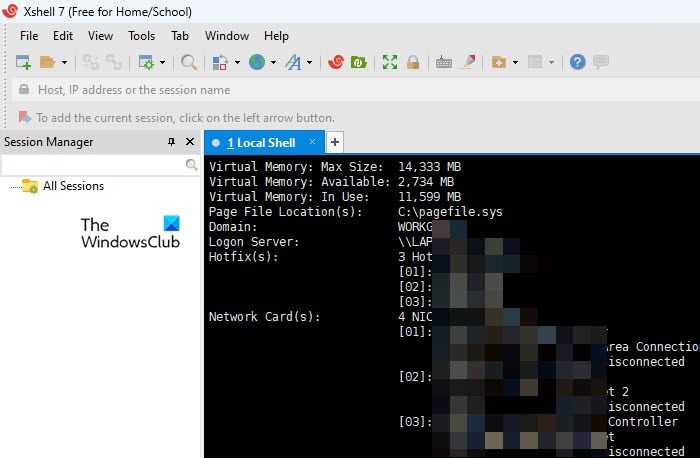
Task: Expand the Font dropdown arrow
Action: point(309,62)
